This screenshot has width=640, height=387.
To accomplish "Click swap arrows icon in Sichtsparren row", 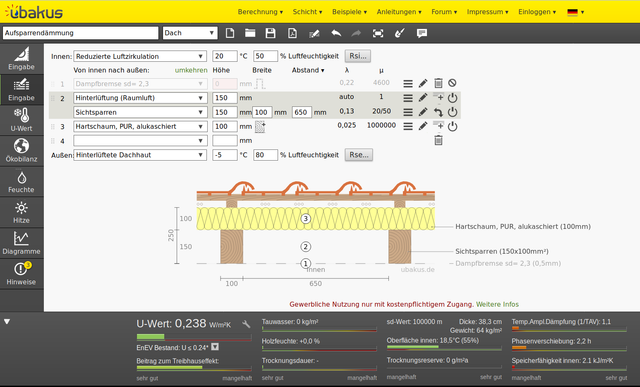I will 438,112.
